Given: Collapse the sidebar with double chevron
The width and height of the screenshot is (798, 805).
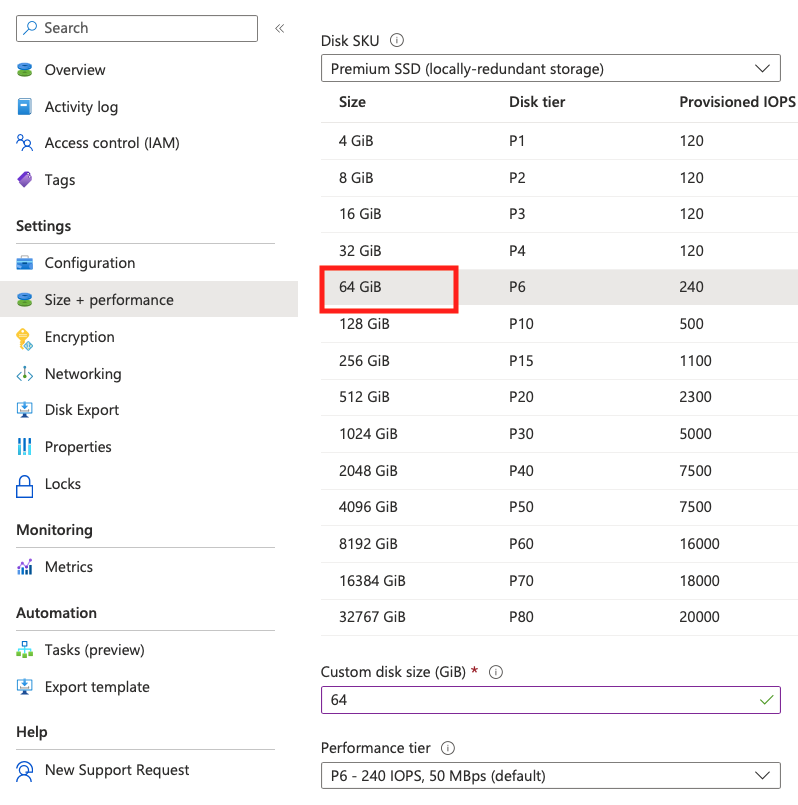Looking at the screenshot, I should 280,28.
